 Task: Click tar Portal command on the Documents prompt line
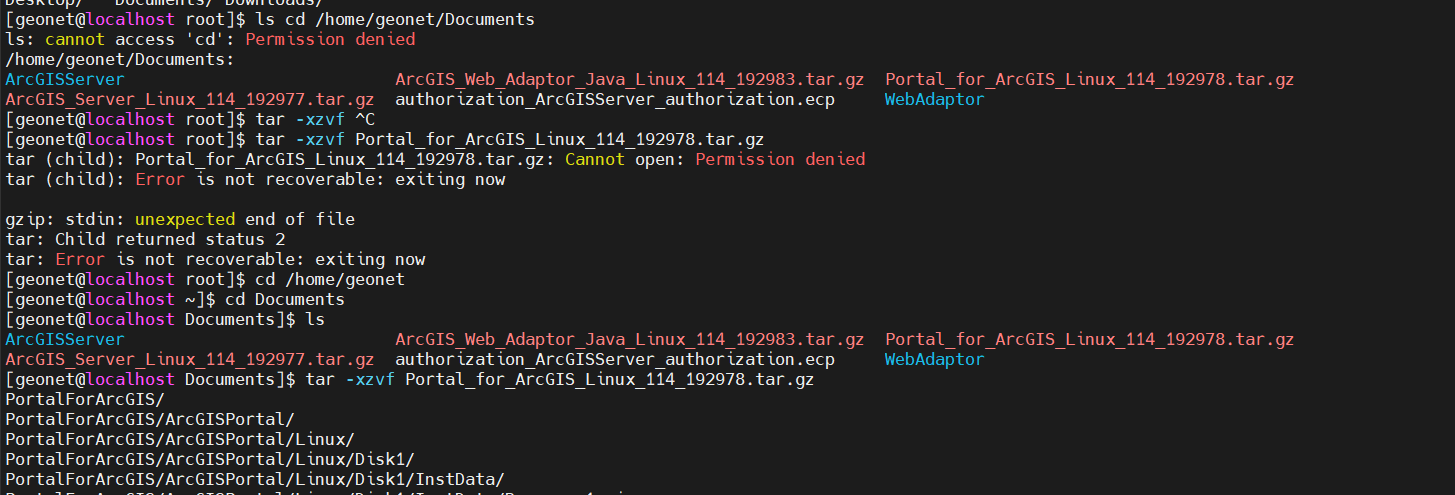[560, 379]
